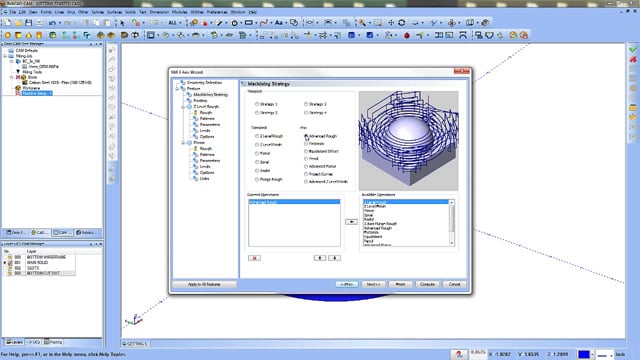Click the Available Operations list scrollbar

coord(451,223)
